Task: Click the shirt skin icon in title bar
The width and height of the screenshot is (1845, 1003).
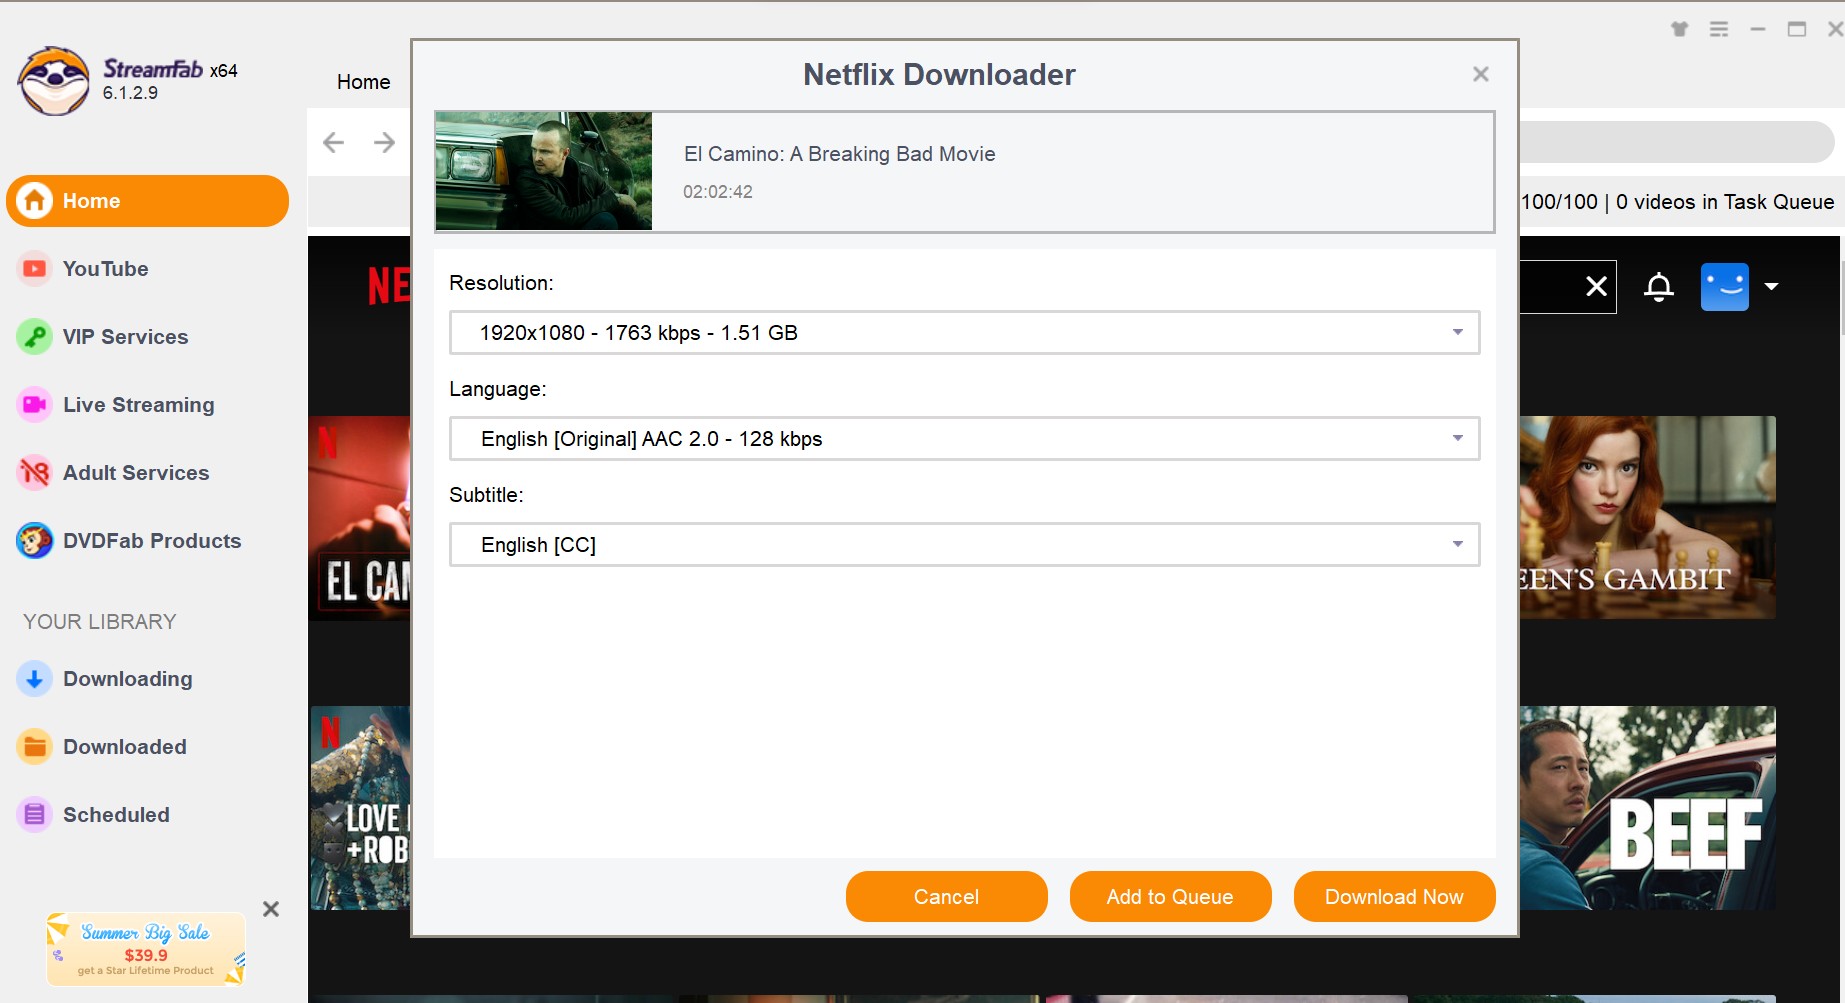Action: [x=1680, y=29]
